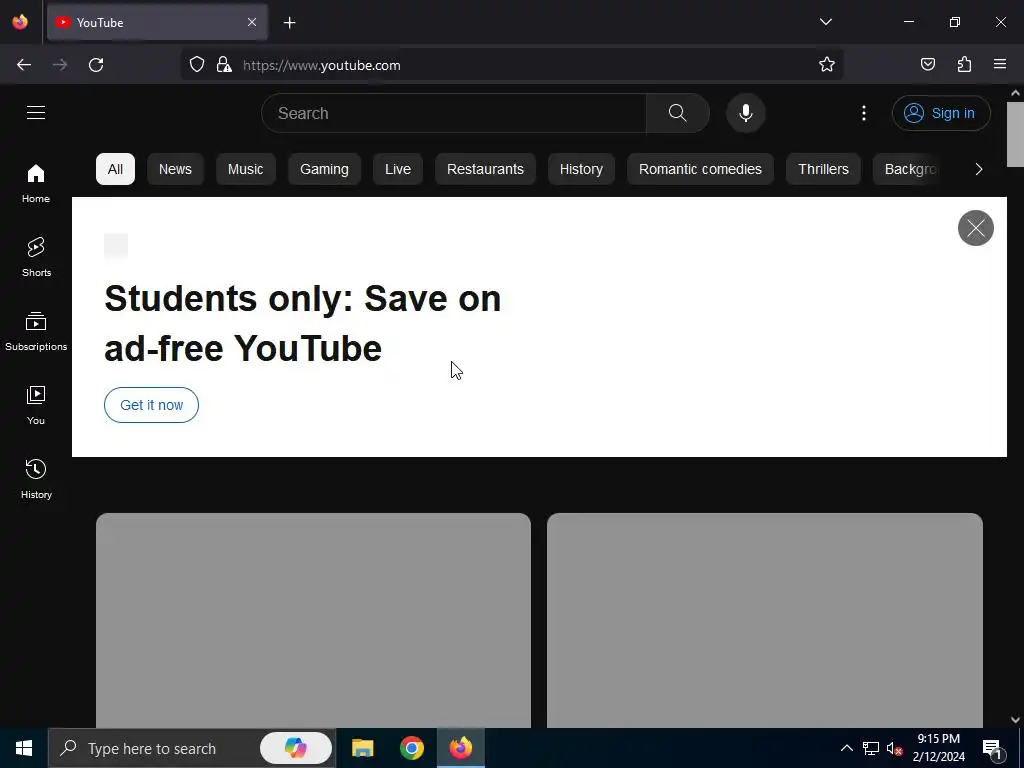Select the Music category chip
The image size is (1024, 768).
(246, 169)
